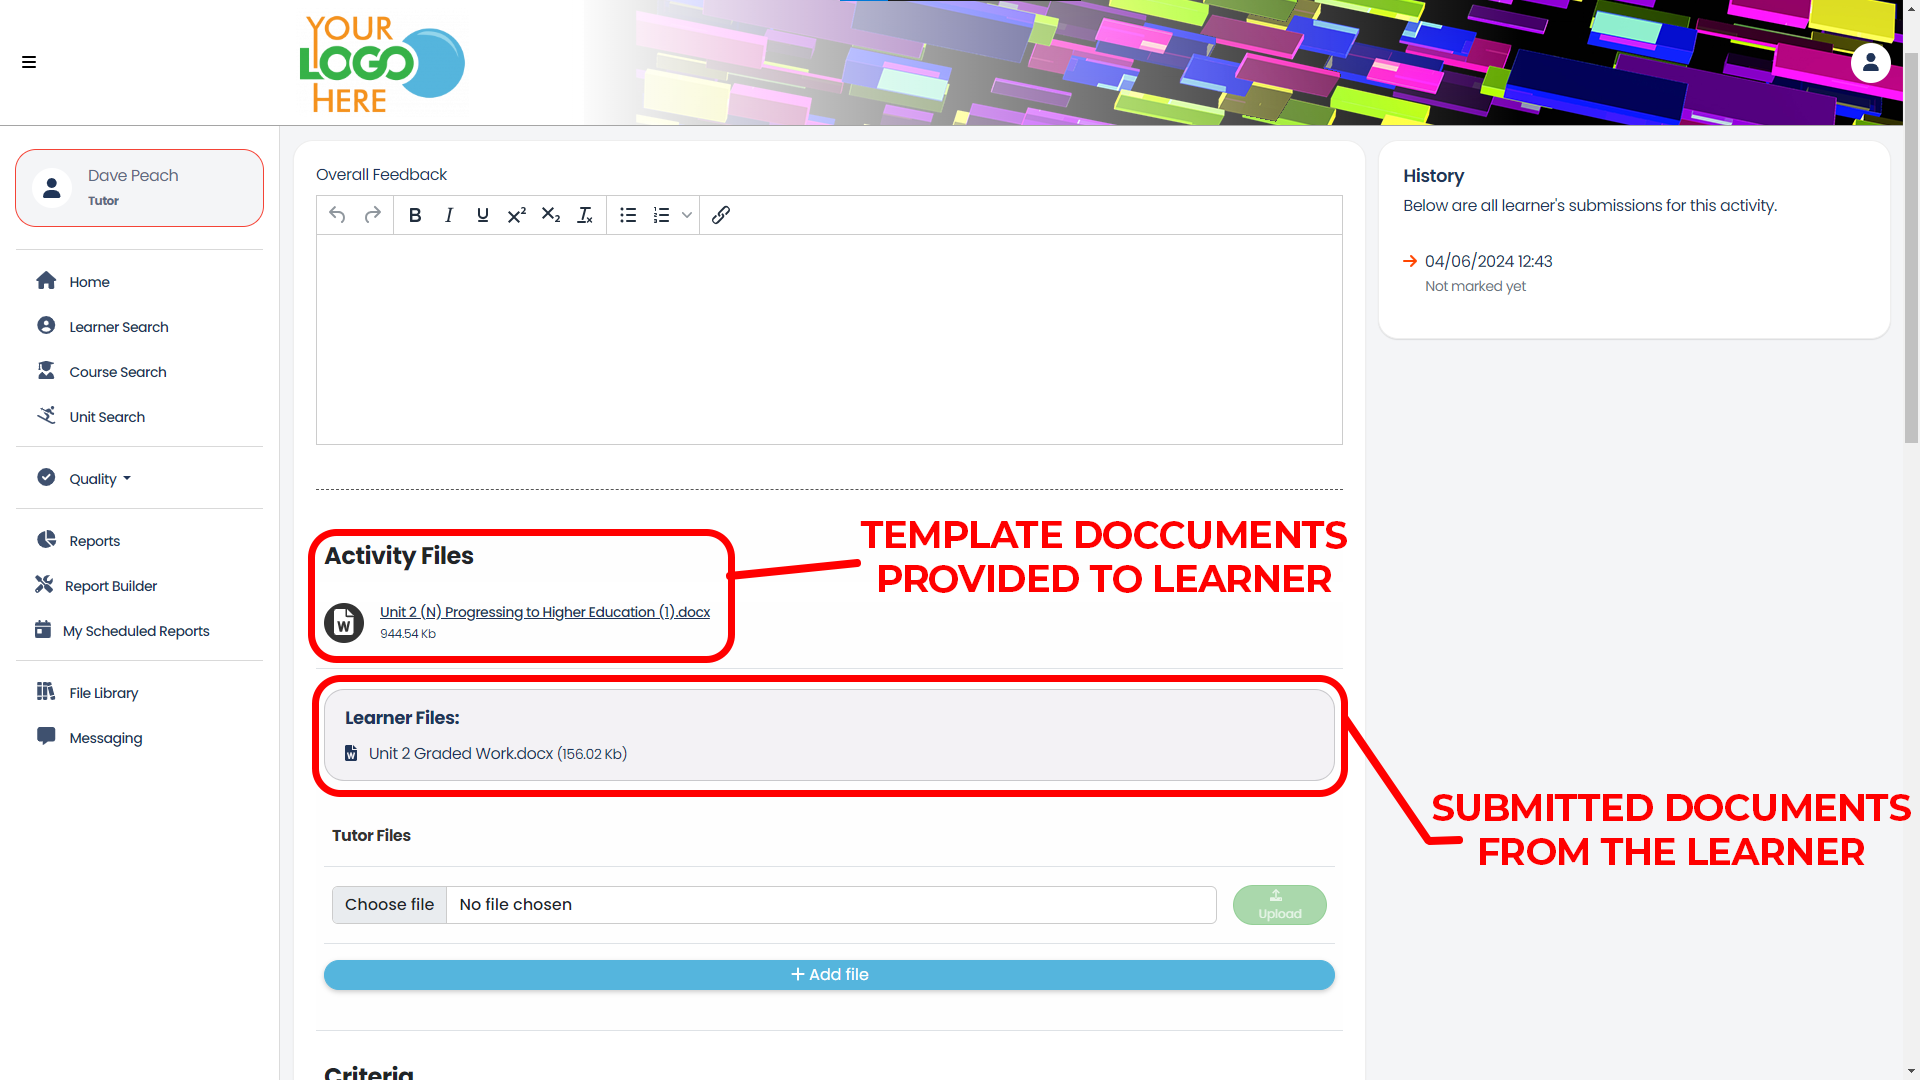Click the 'No file chosen' field

(831, 904)
